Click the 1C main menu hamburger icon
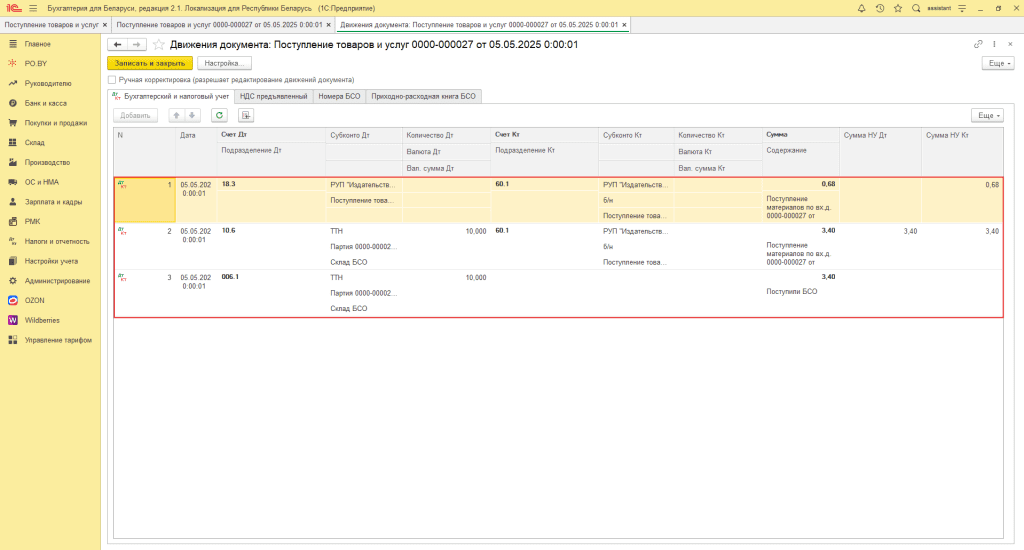This screenshot has width=1024, height=550. [33, 8]
